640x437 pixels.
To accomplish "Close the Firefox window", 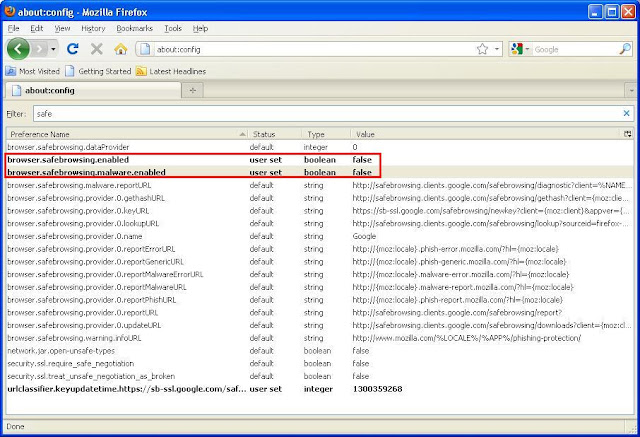I will point(628,12).
